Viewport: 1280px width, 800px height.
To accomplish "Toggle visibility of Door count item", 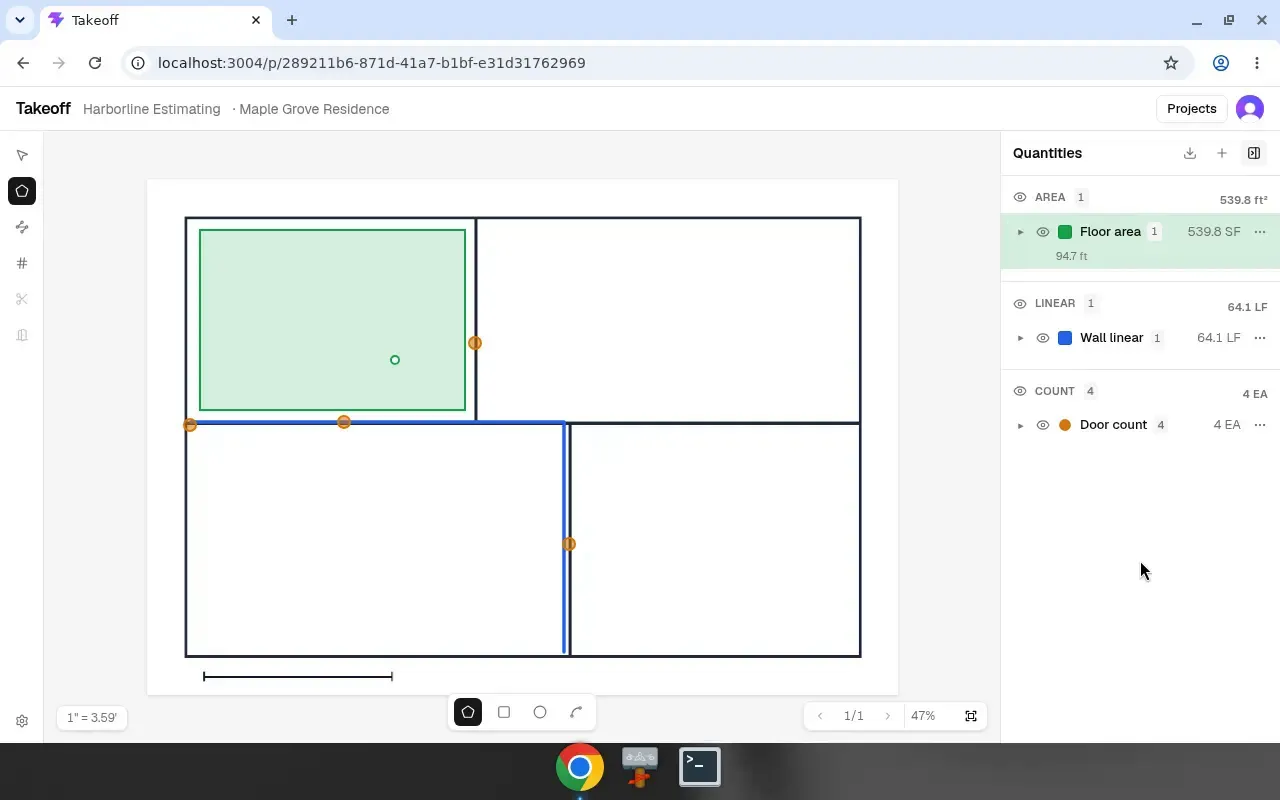I will [1043, 425].
